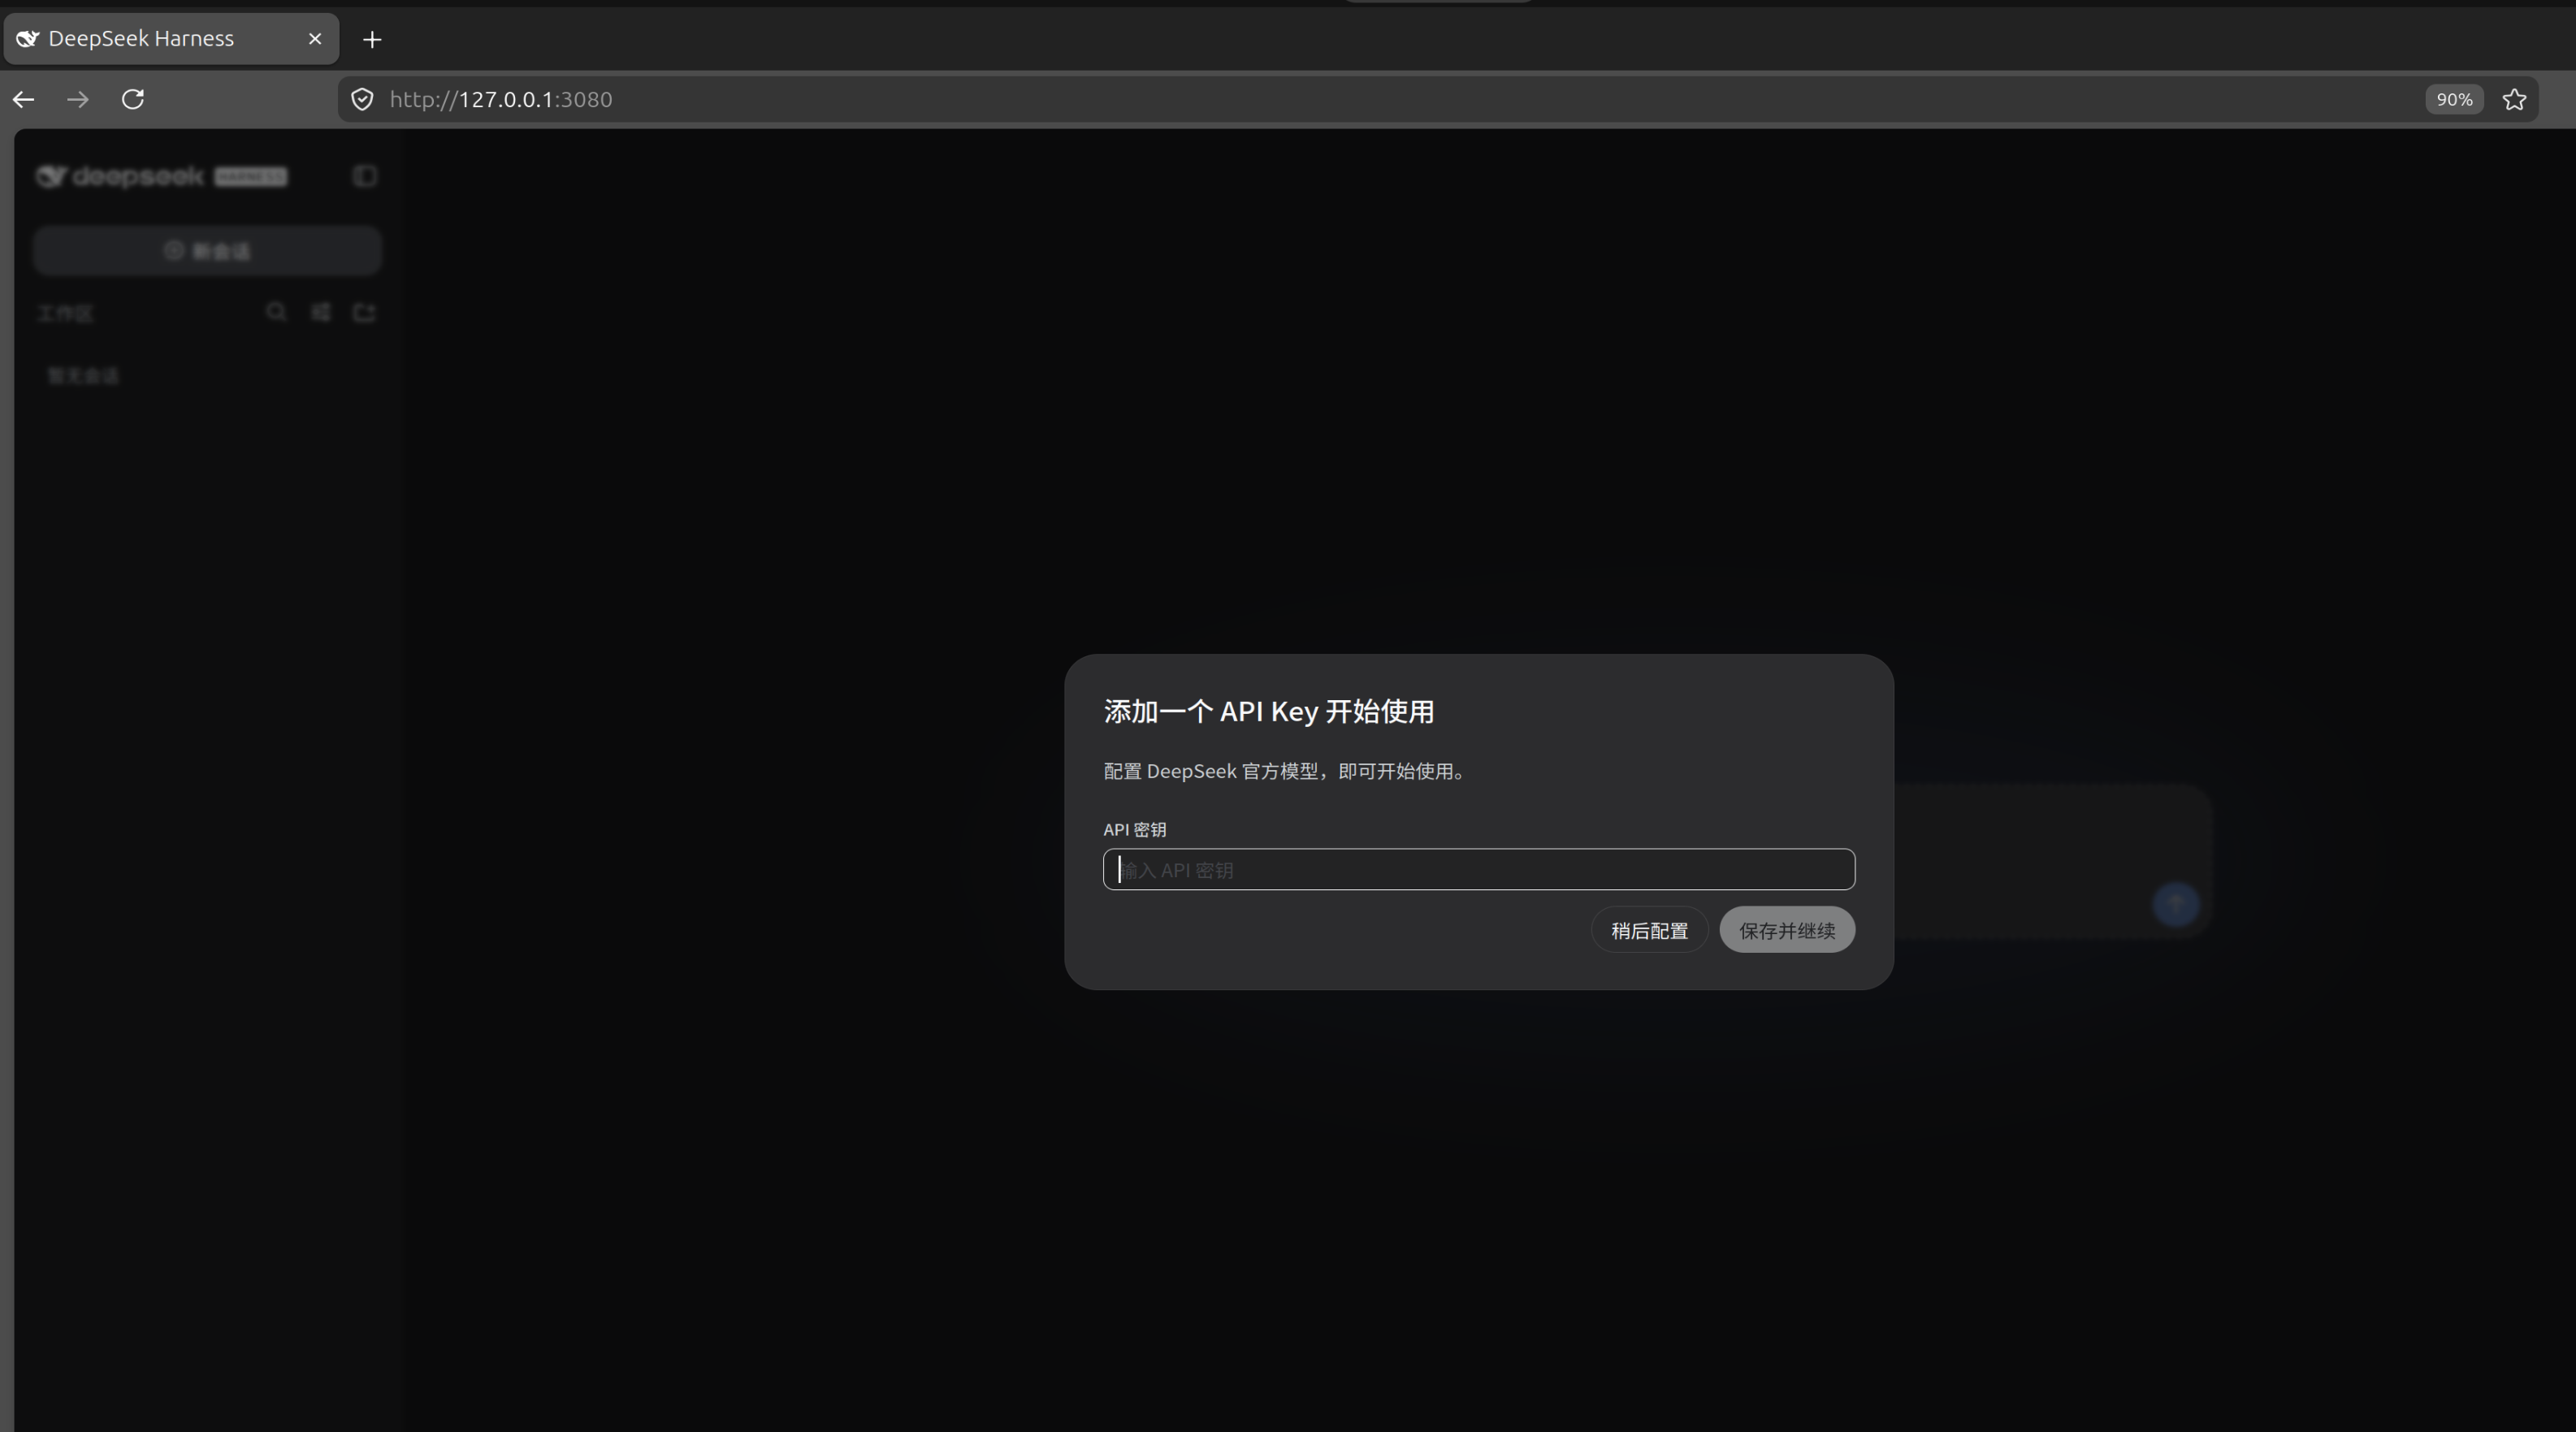Go back to the previous page

point(24,99)
